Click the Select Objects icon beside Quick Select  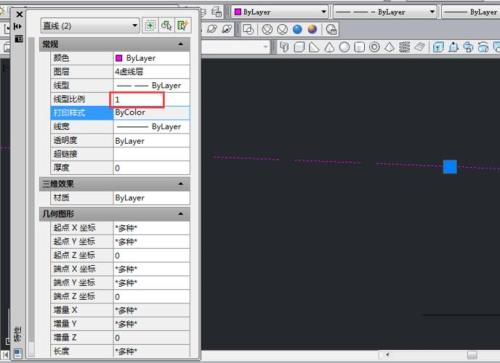[166, 26]
